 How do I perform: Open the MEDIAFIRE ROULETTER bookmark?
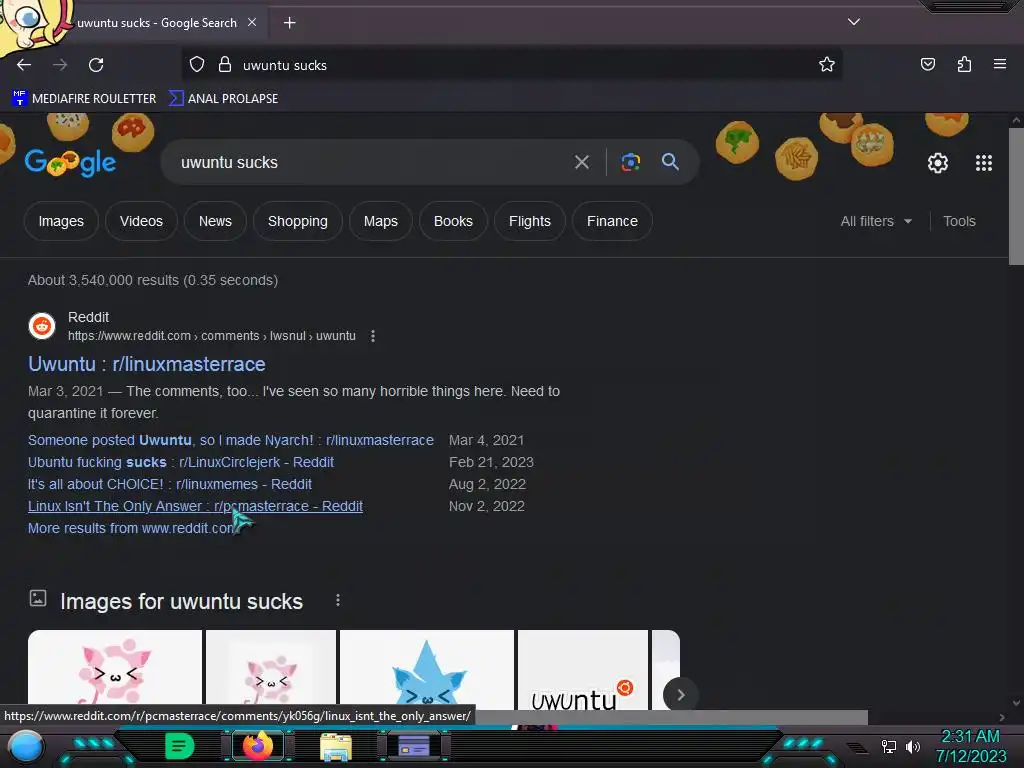[x=84, y=99]
